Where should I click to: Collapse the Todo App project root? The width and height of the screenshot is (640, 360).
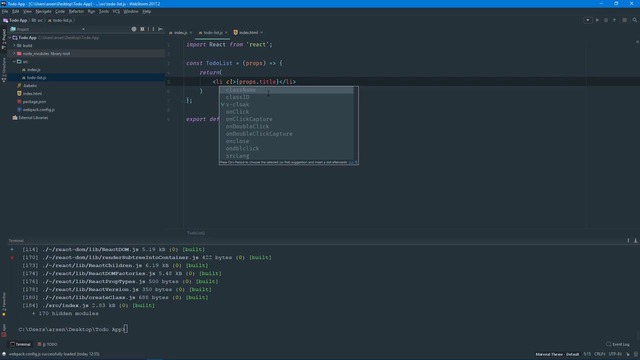point(10,38)
